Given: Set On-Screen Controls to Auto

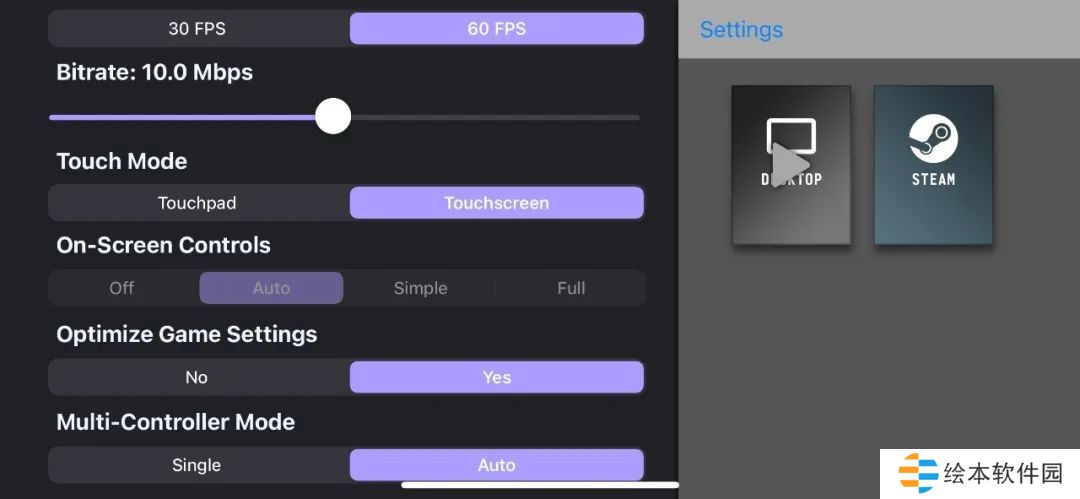Looking at the screenshot, I should (x=271, y=288).
